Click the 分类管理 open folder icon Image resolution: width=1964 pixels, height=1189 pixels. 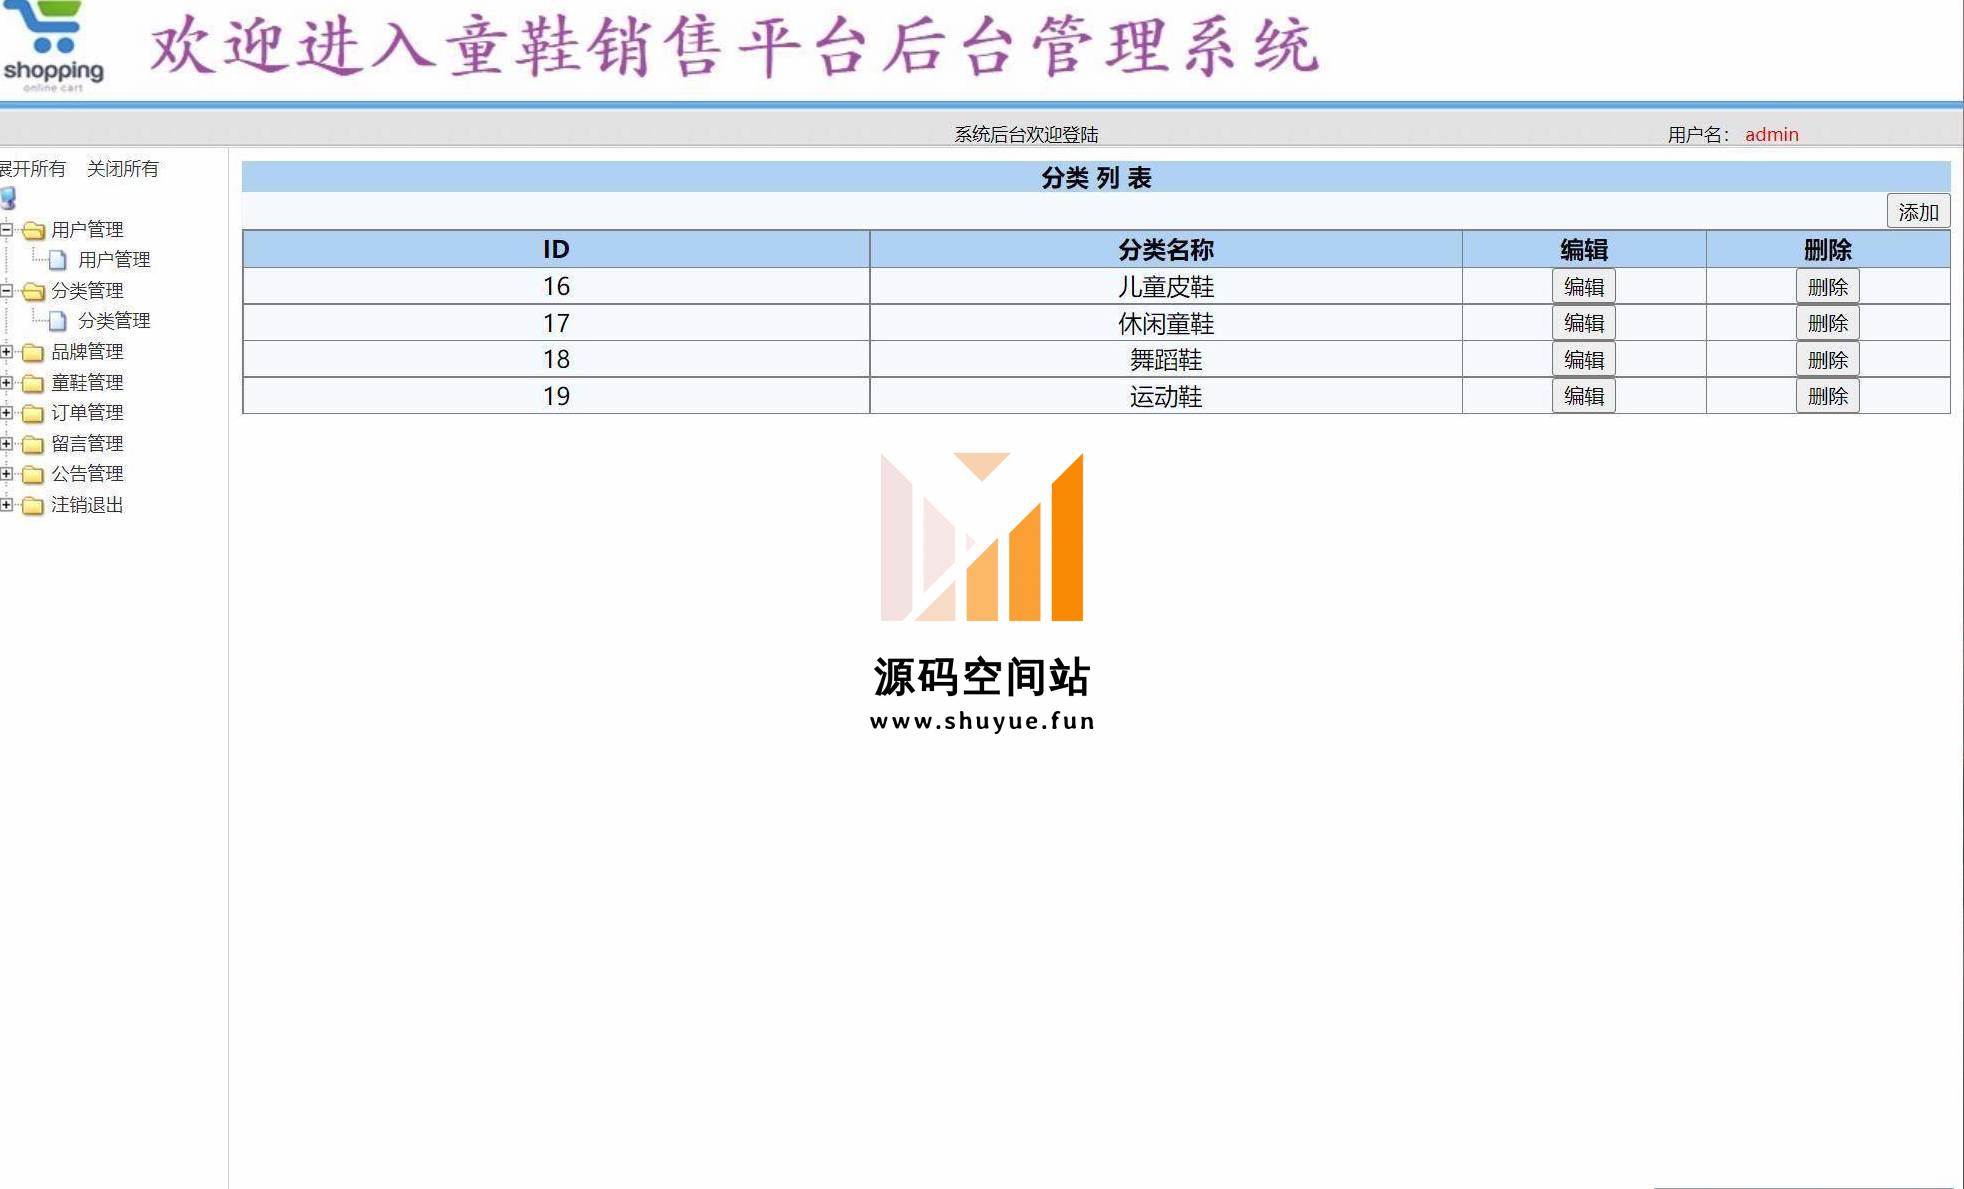pyautogui.click(x=33, y=291)
